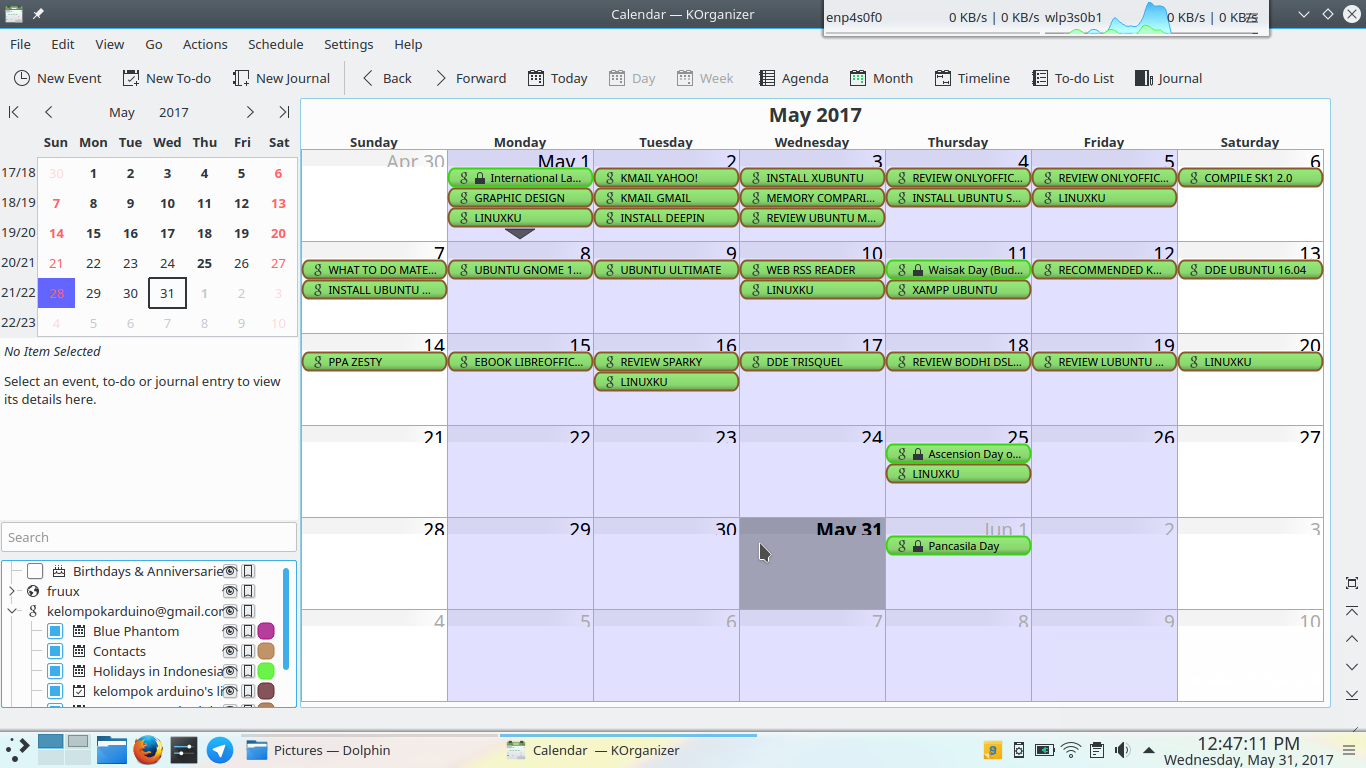This screenshot has width=1366, height=768.
Task: Jump to previous year in mini calendar
Action: 14,112
